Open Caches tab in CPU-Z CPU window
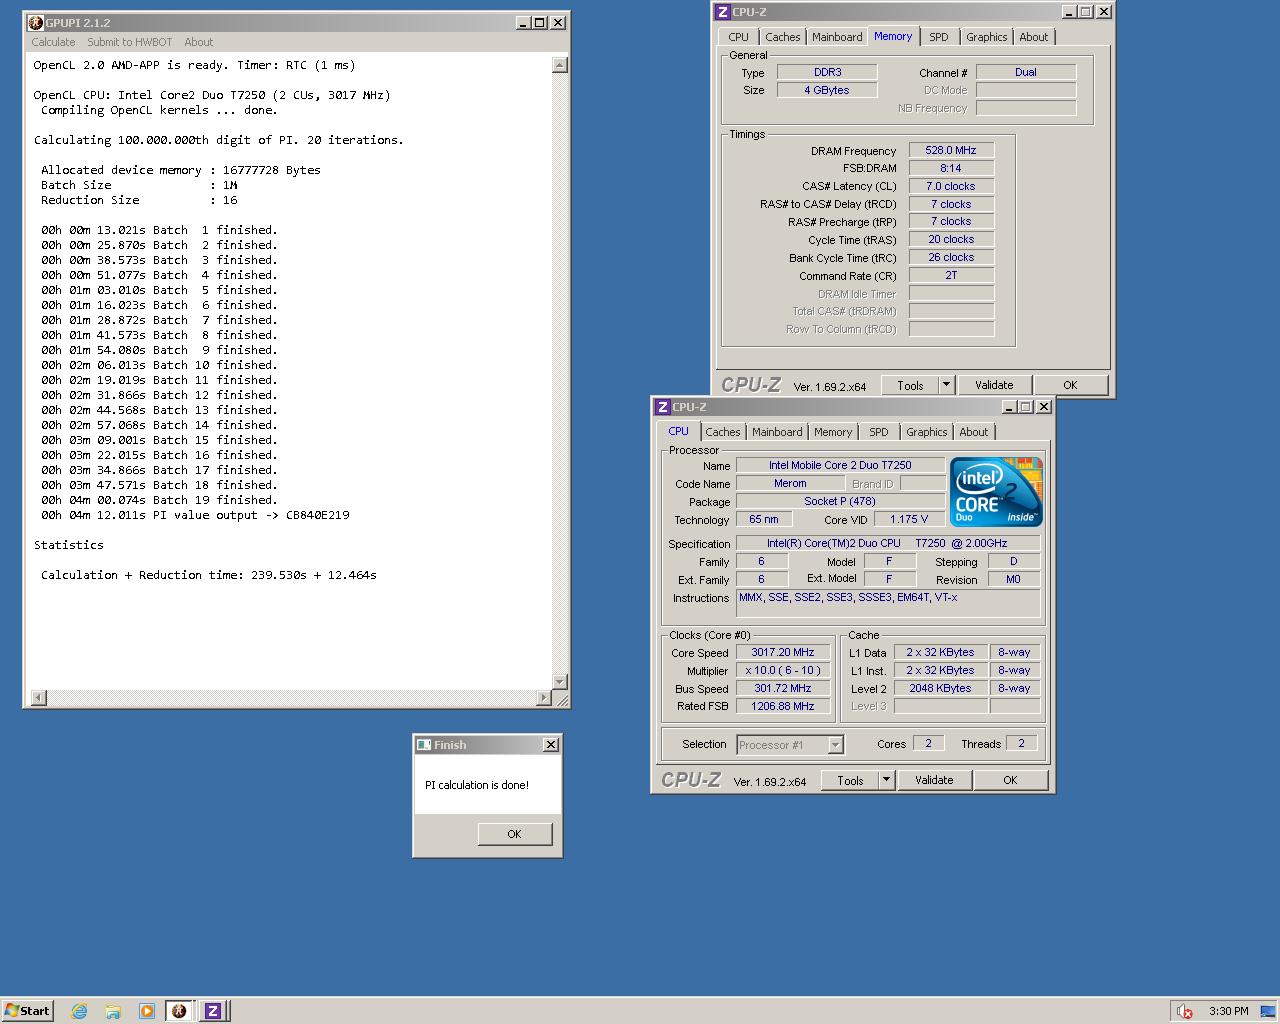 coord(723,432)
